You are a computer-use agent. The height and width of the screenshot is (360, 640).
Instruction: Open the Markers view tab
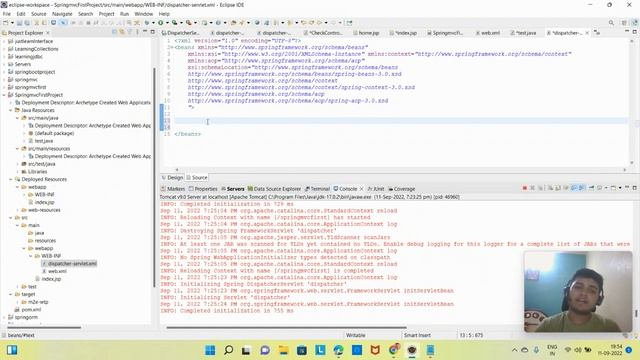(x=173, y=189)
